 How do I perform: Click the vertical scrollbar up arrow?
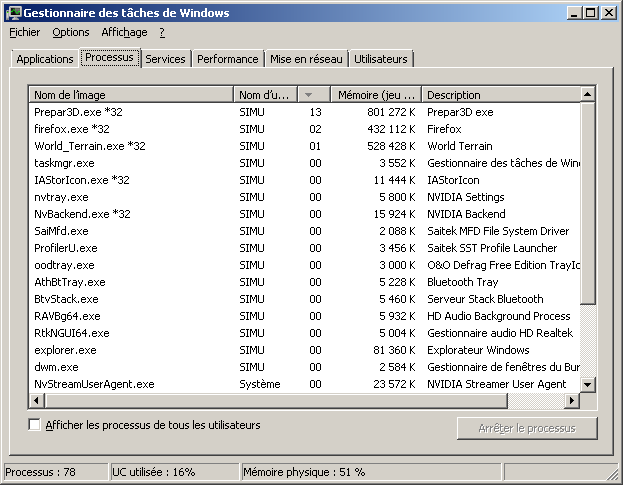(587, 95)
